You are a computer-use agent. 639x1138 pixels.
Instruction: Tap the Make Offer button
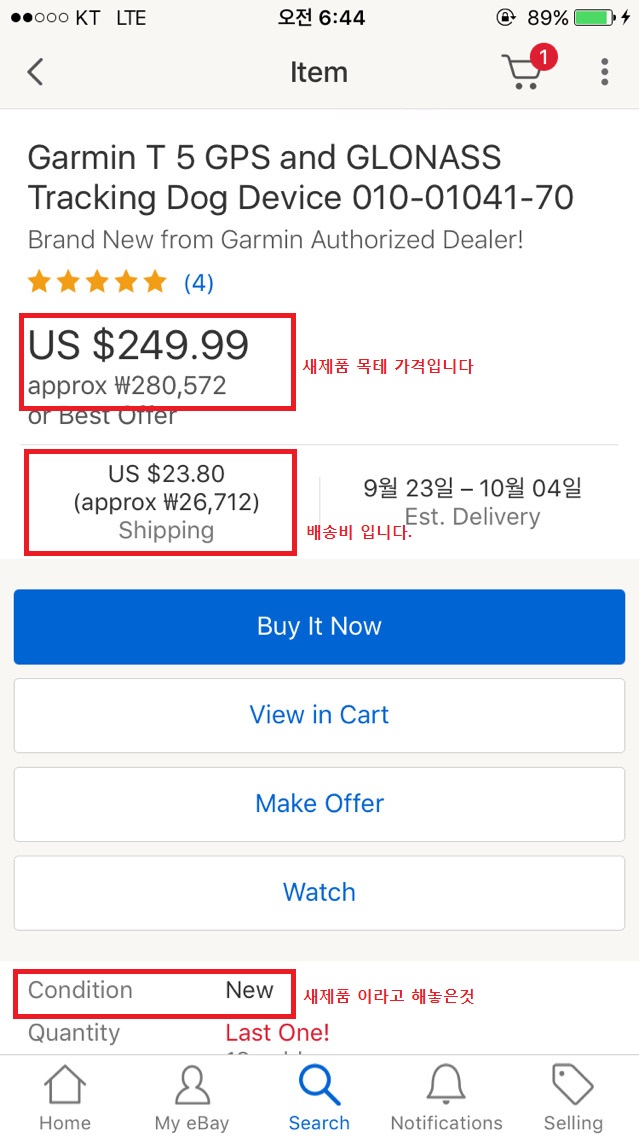[x=319, y=803]
